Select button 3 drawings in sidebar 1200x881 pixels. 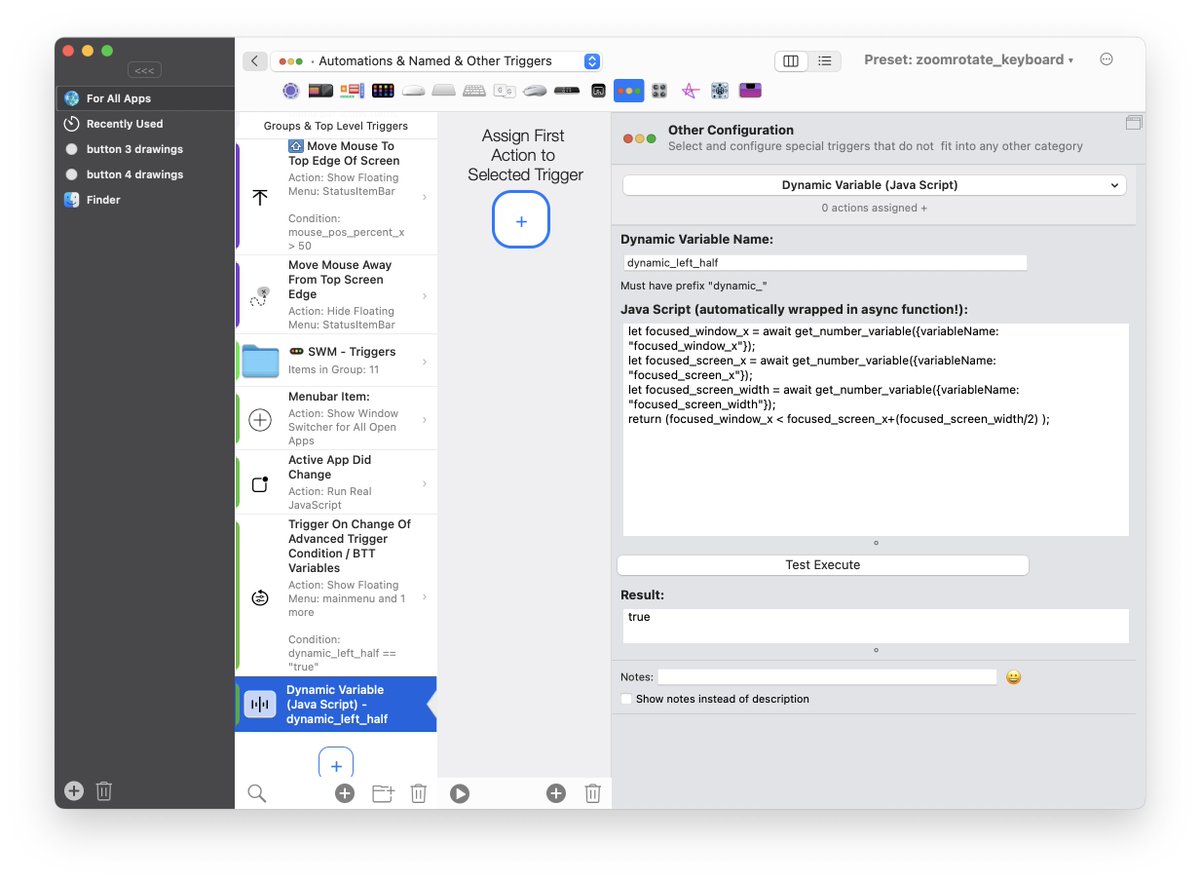coord(145,149)
